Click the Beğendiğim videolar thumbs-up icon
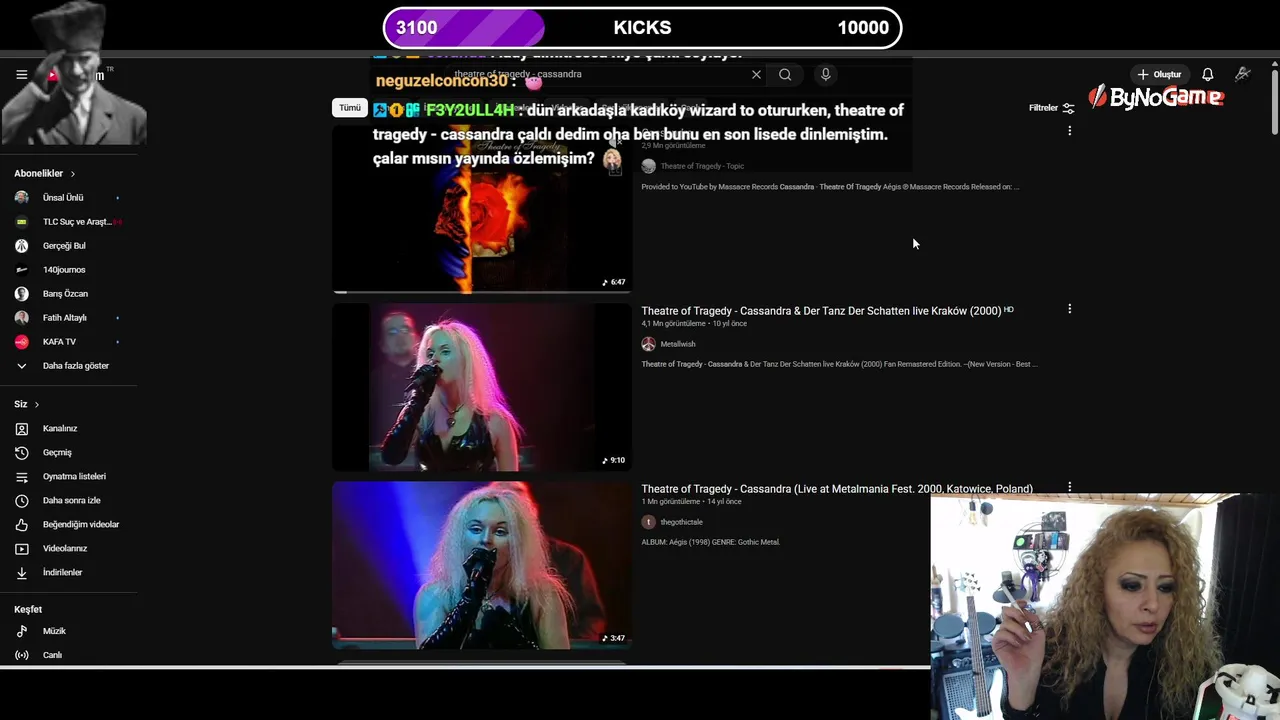1280x720 pixels. coord(21,524)
